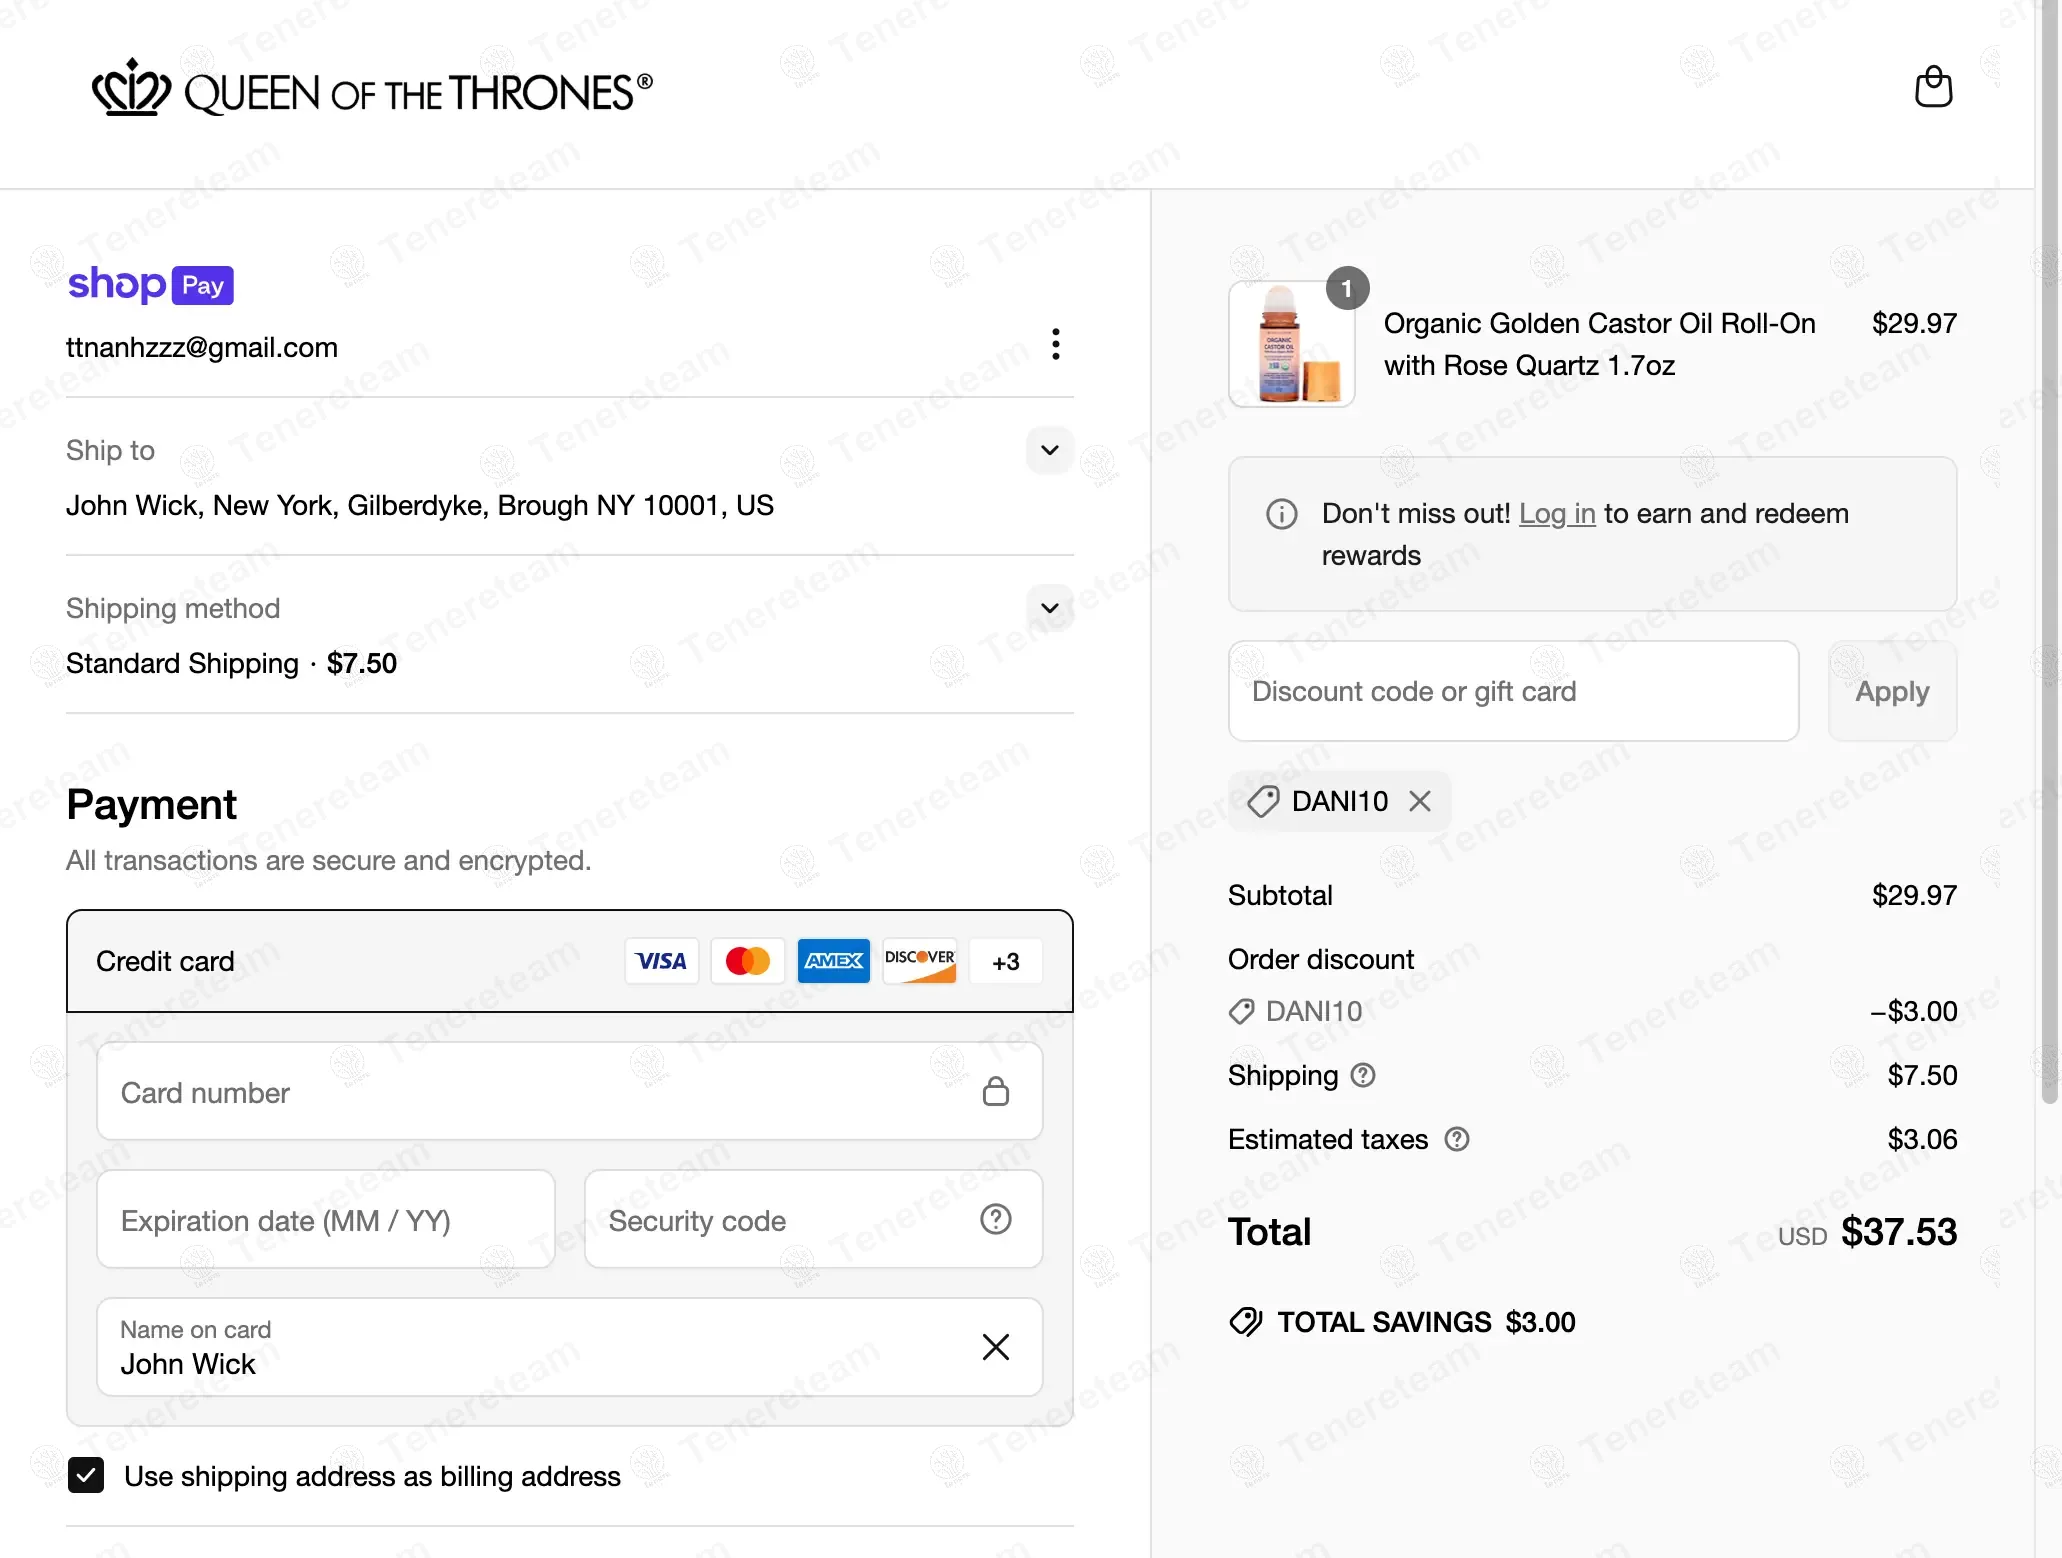Image resolution: width=2062 pixels, height=1558 pixels.
Task: Follow the Log in rewards link
Action: click(x=1556, y=513)
